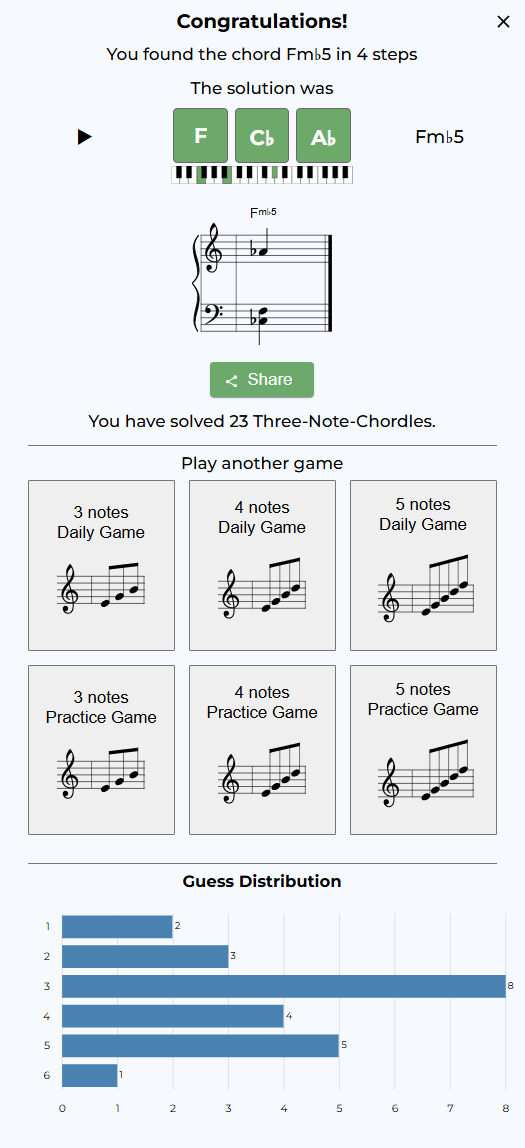Play the Fm♭5 solution chord

[85, 137]
